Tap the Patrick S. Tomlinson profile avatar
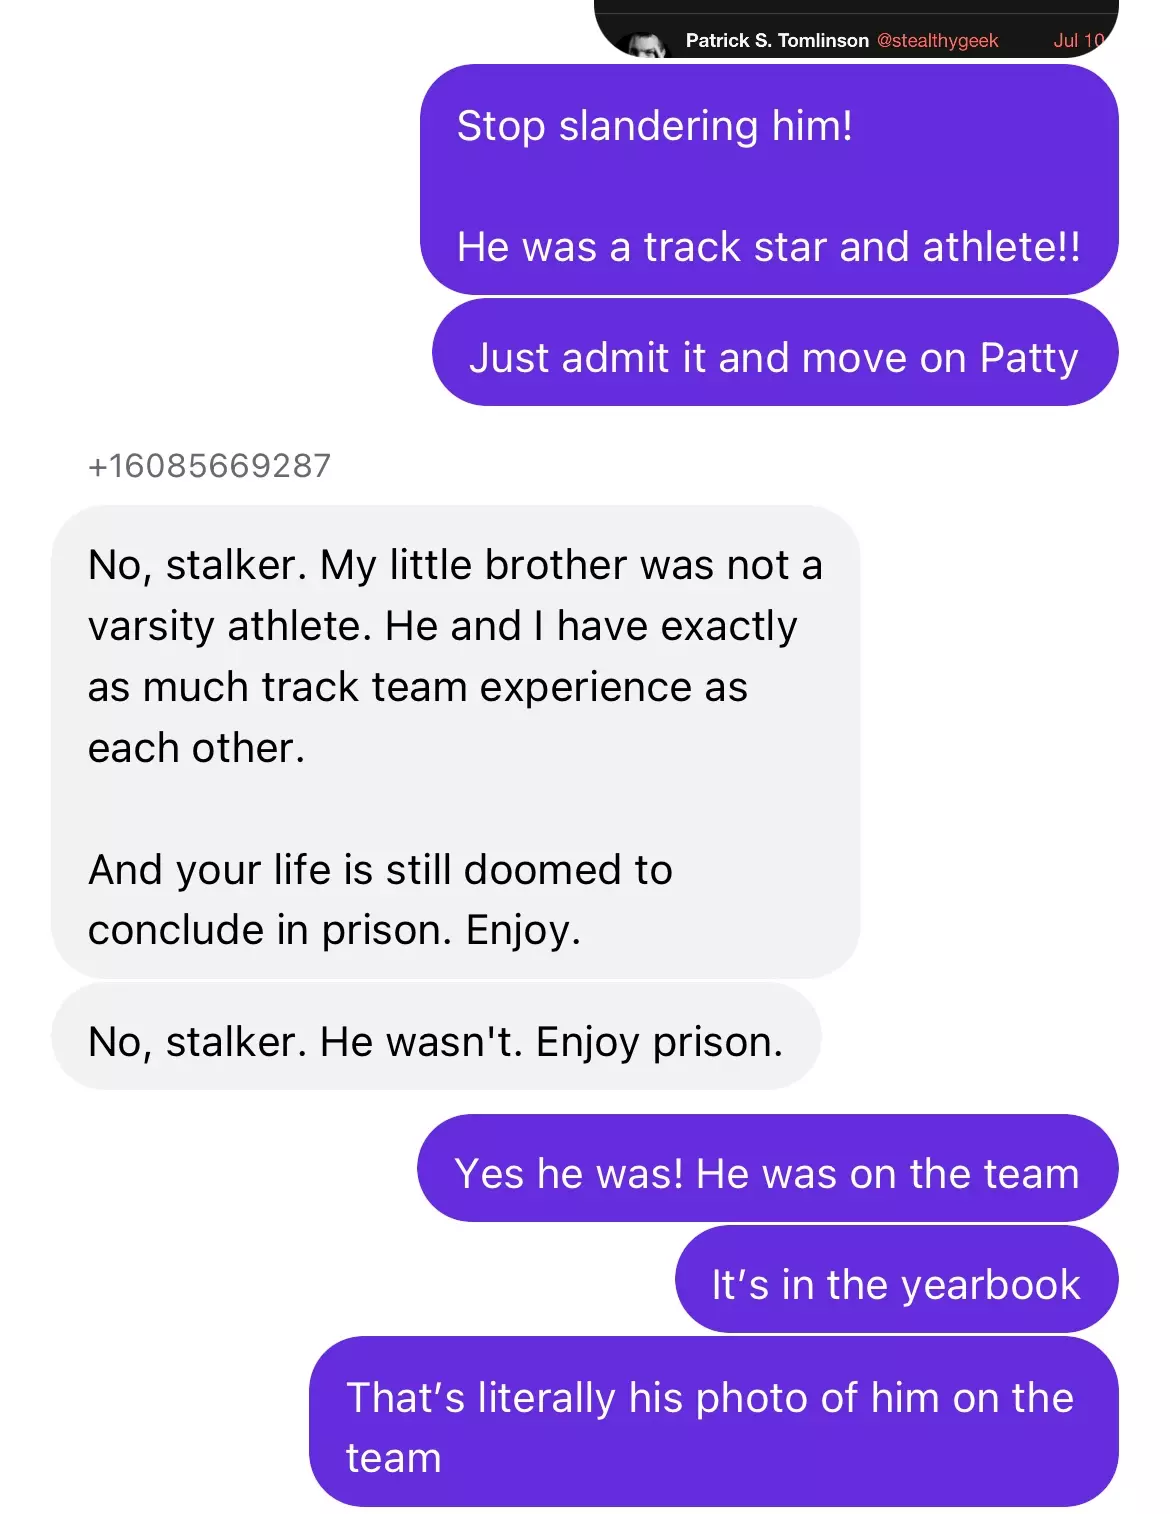1170x1514 pixels. point(641,45)
